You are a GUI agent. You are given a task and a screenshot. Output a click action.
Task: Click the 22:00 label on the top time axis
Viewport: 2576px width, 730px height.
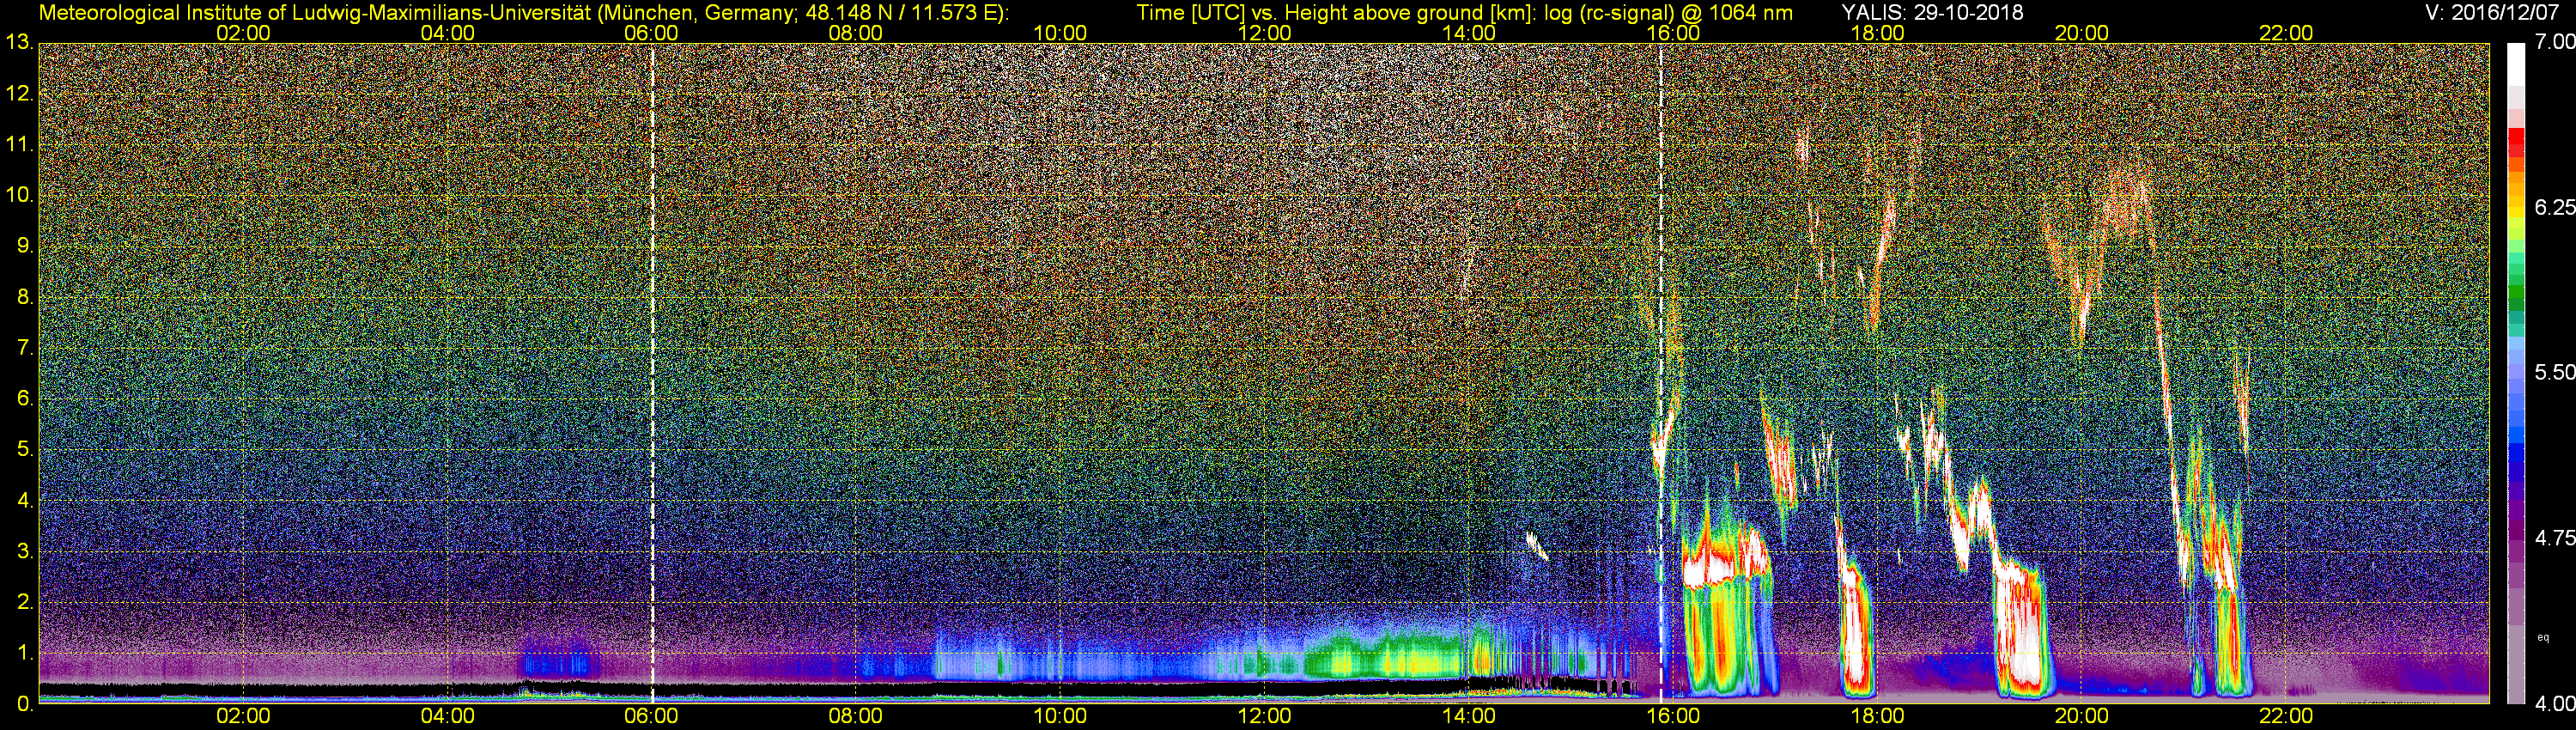coord(2286,33)
